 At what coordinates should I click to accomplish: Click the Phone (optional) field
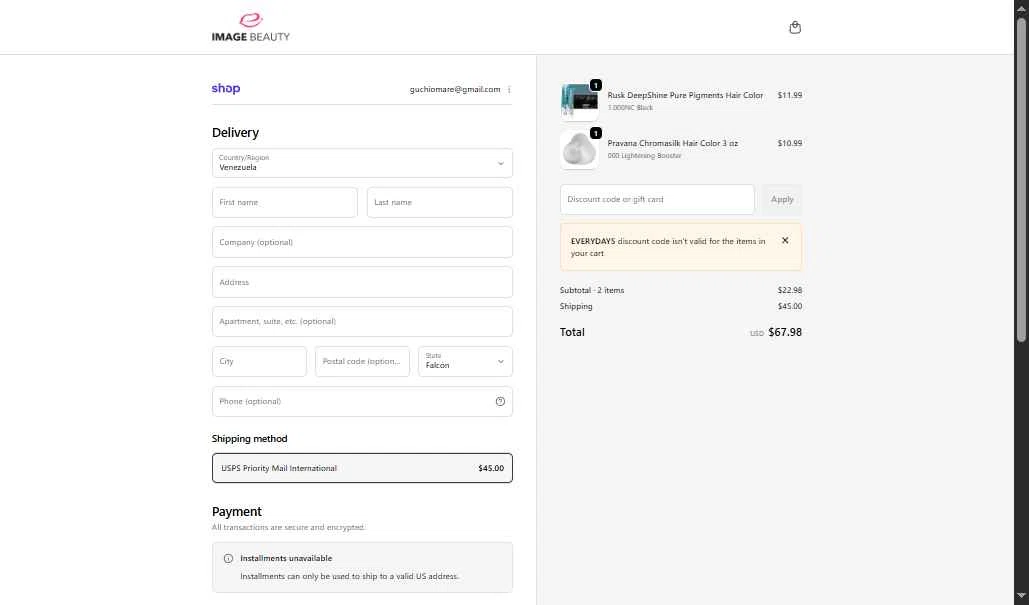pos(362,402)
